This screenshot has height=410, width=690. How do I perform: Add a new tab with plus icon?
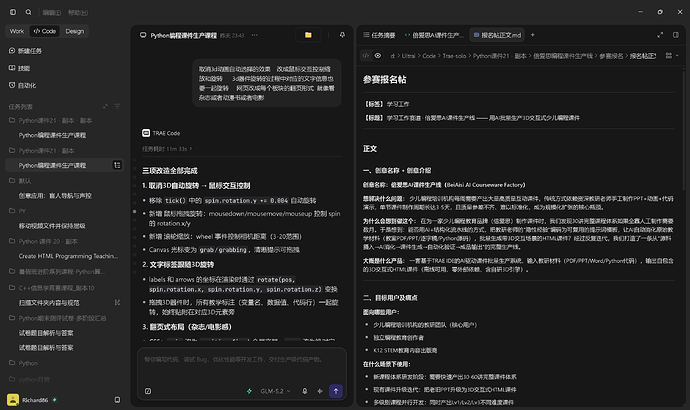point(532,35)
